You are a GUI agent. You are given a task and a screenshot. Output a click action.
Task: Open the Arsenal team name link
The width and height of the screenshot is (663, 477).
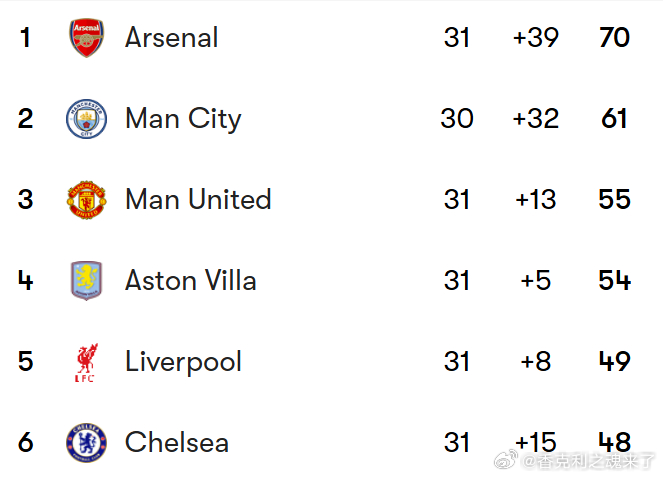tap(171, 38)
